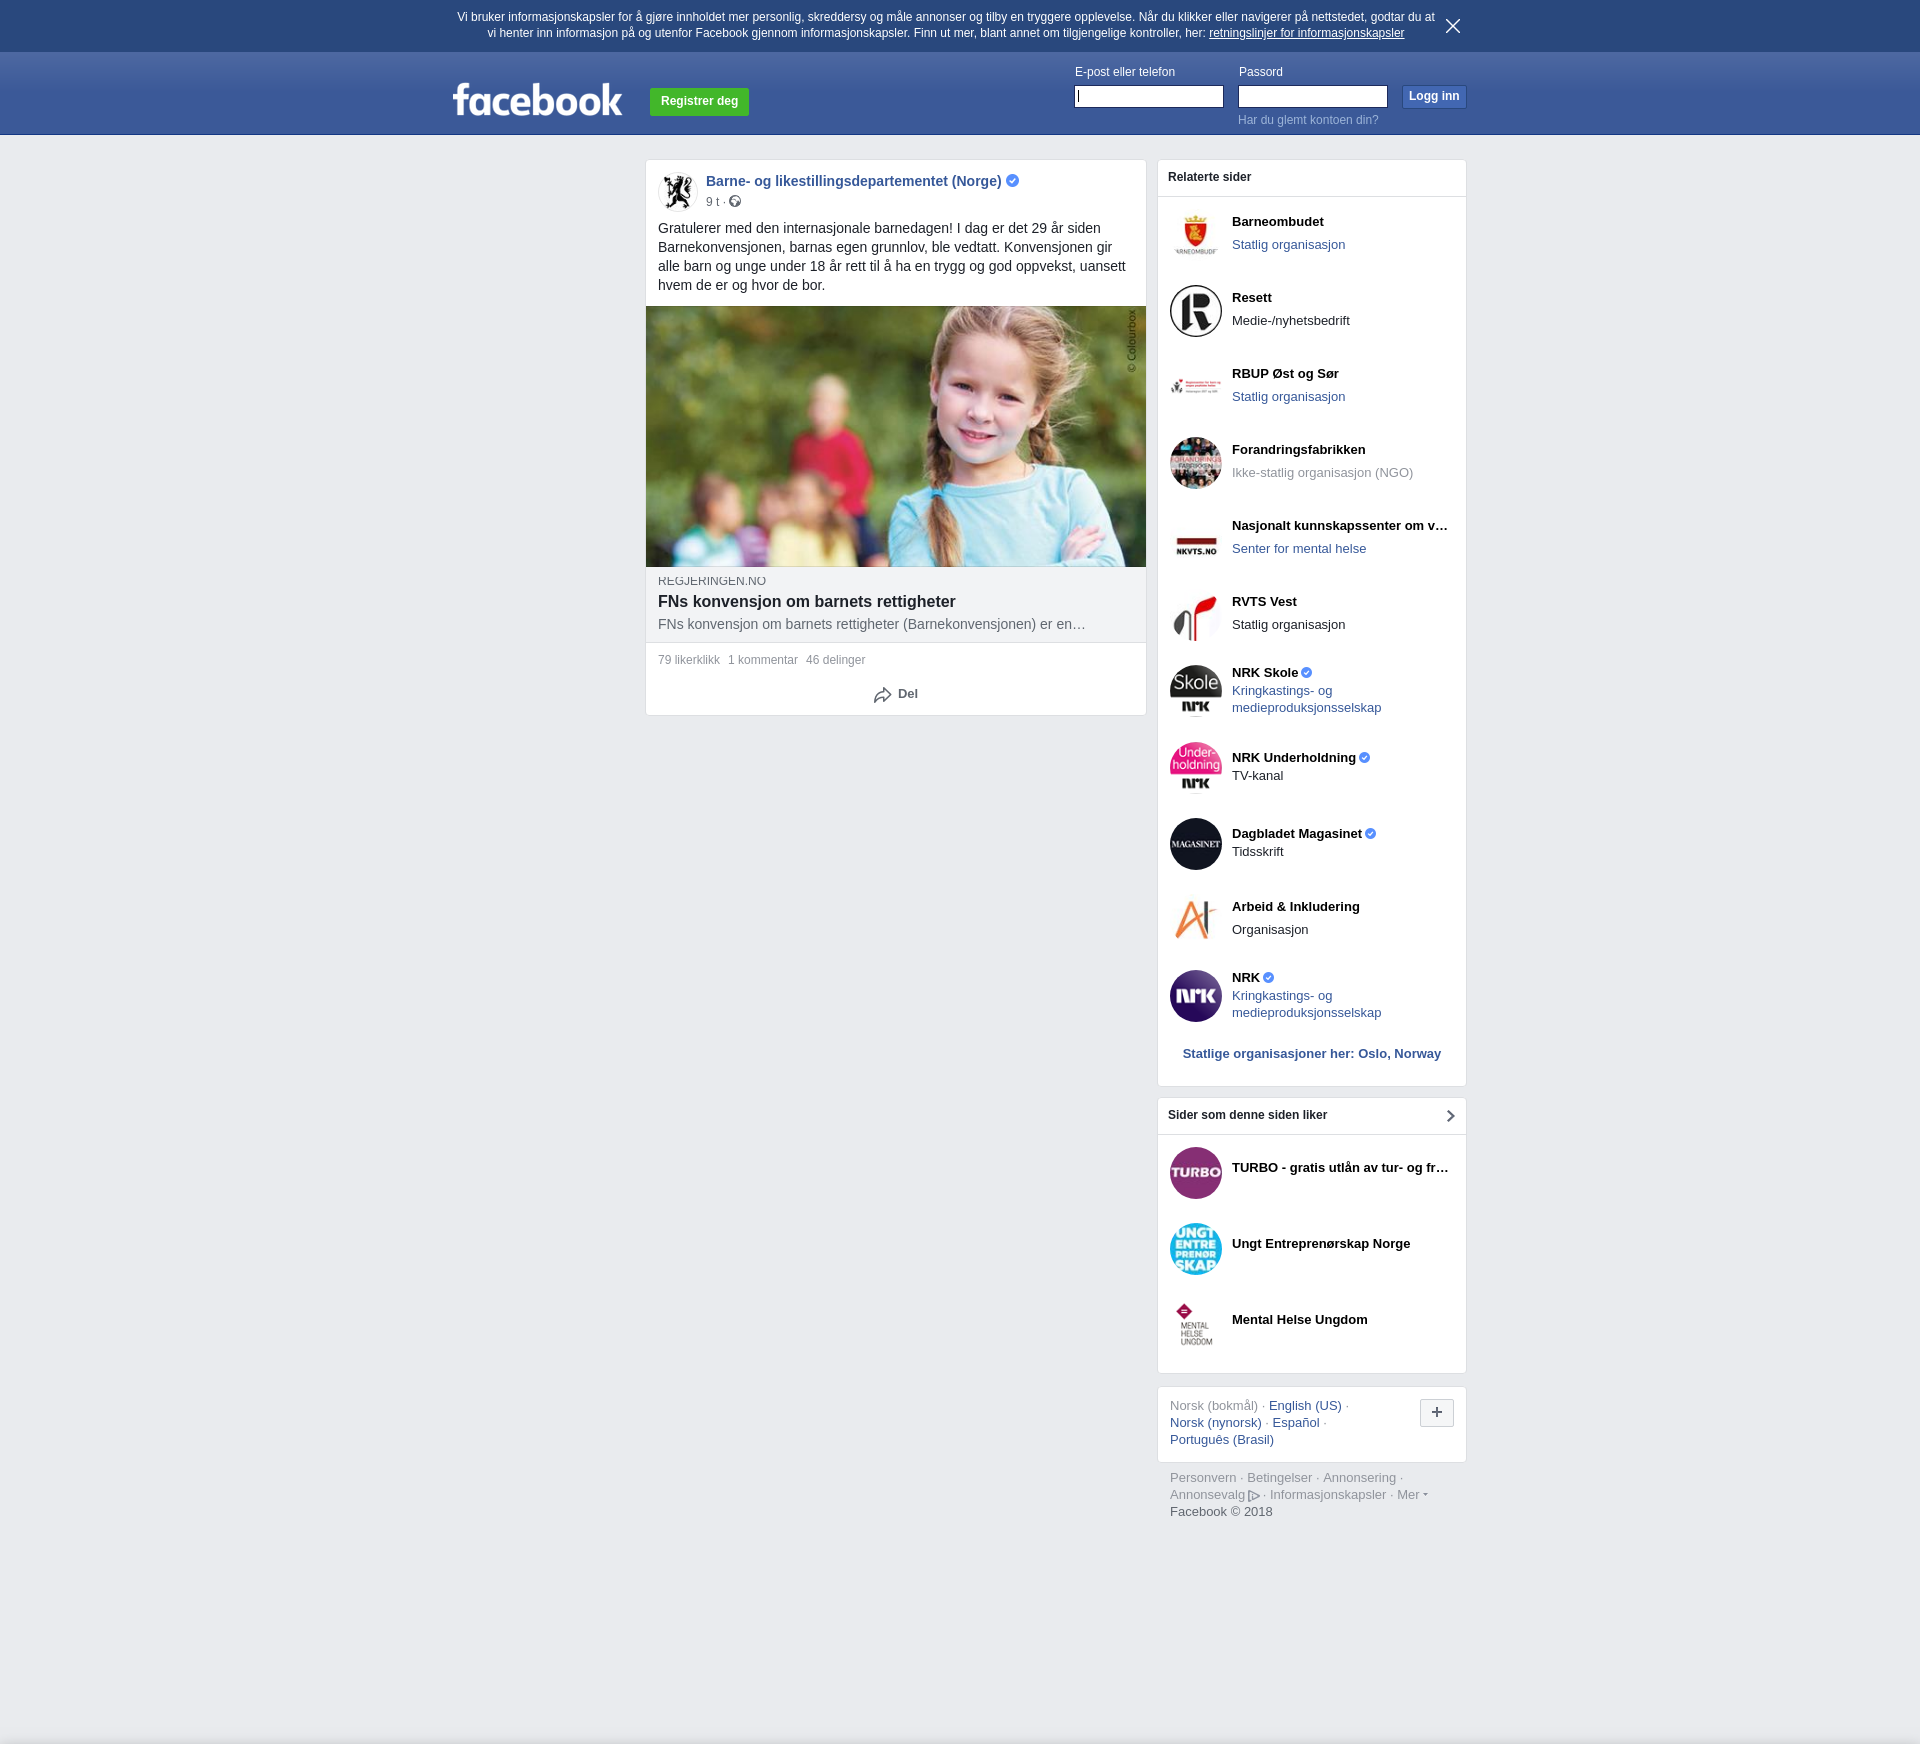Click the NRK Underholdning pink logo
The height and width of the screenshot is (1744, 1920).
[x=1196, y=767]
